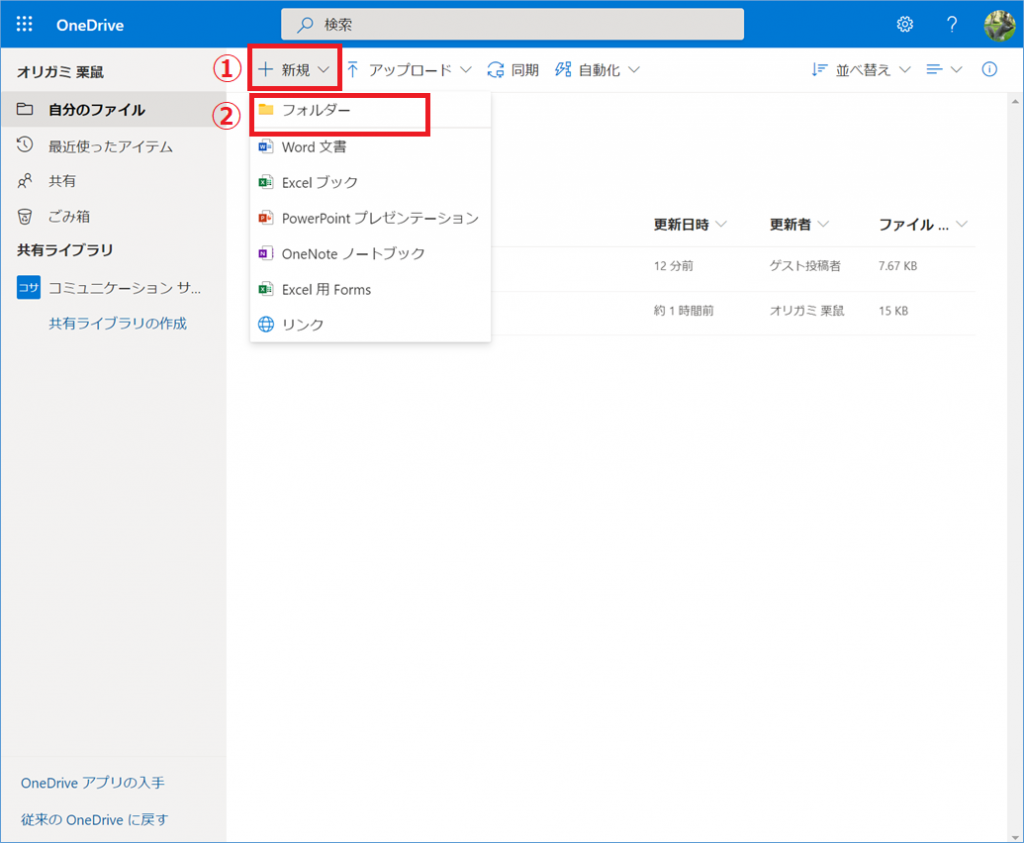Click the Word document icon in menu
Viewport: 1024px width, 843px height.
(266, 146)
